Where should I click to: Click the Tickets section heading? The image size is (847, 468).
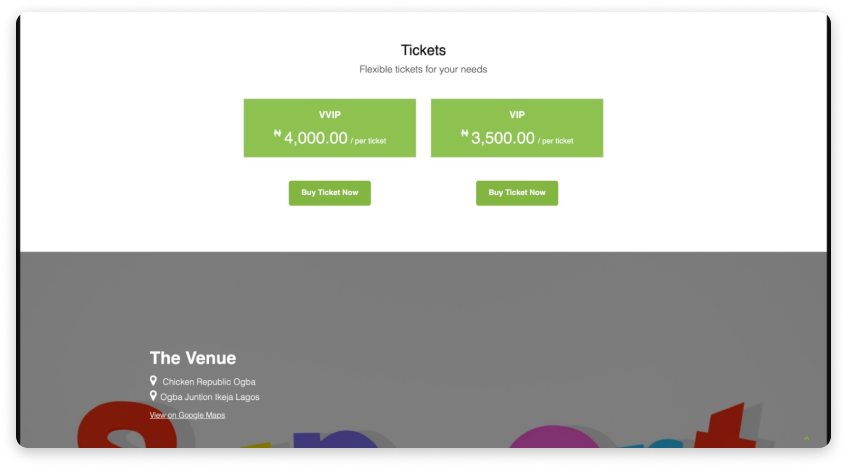(423, 50)
